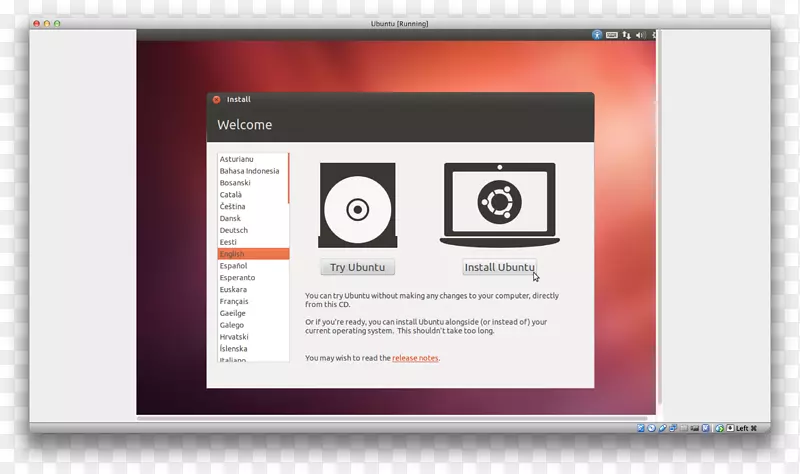Choose Euskara from the language list
The image size is (800, 474).
253,289
